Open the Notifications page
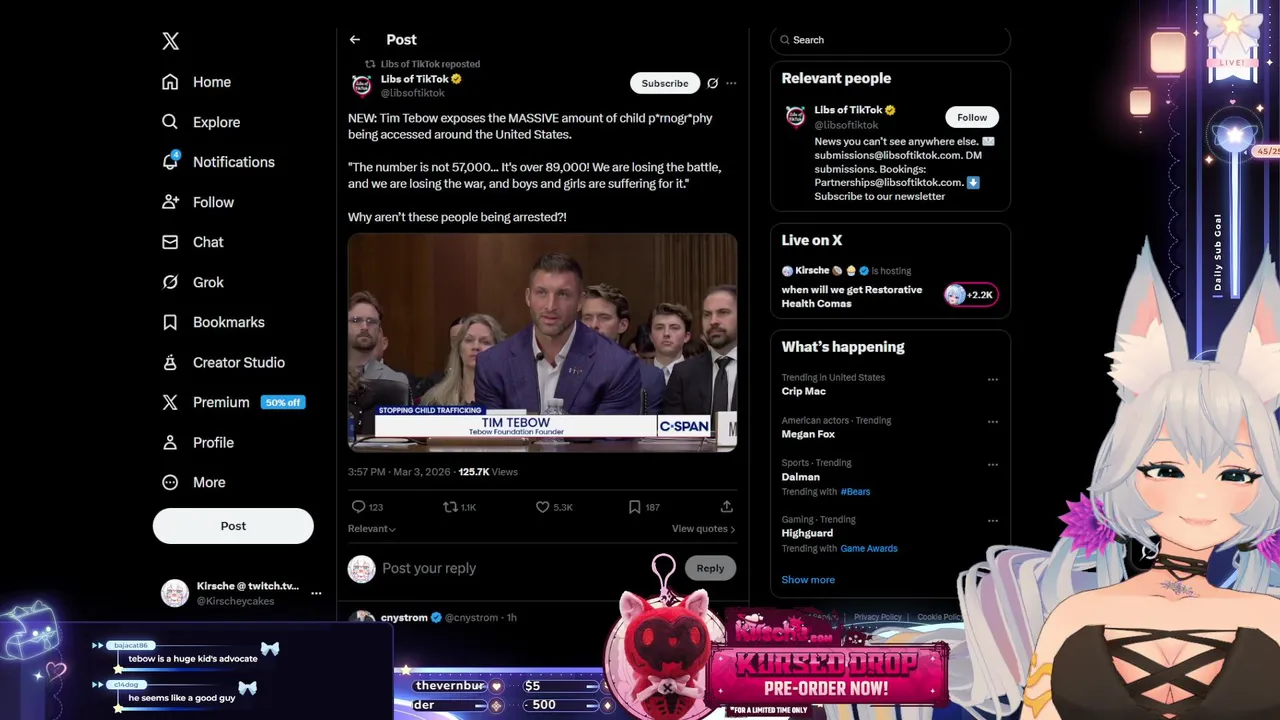Image resolution: width=1280 pixels, height=720 pixels. coord(218,162)
